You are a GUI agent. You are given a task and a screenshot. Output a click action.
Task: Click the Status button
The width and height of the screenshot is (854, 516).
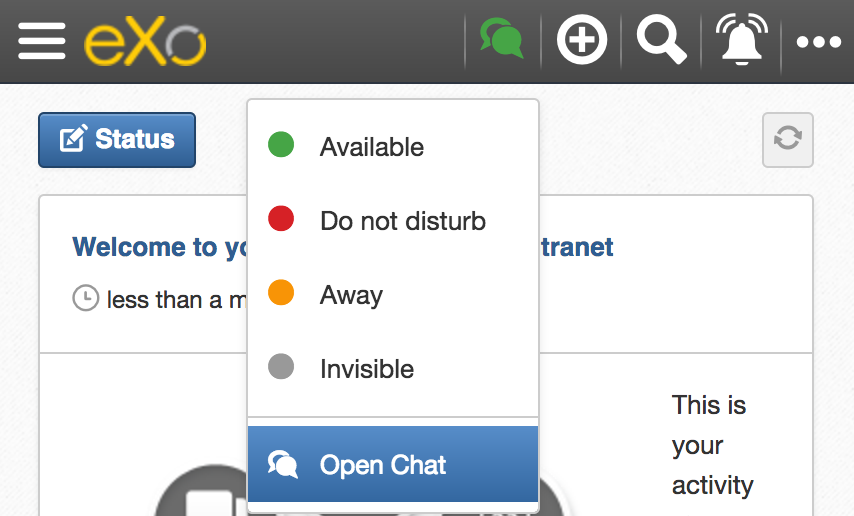click(x=117, y=140)
